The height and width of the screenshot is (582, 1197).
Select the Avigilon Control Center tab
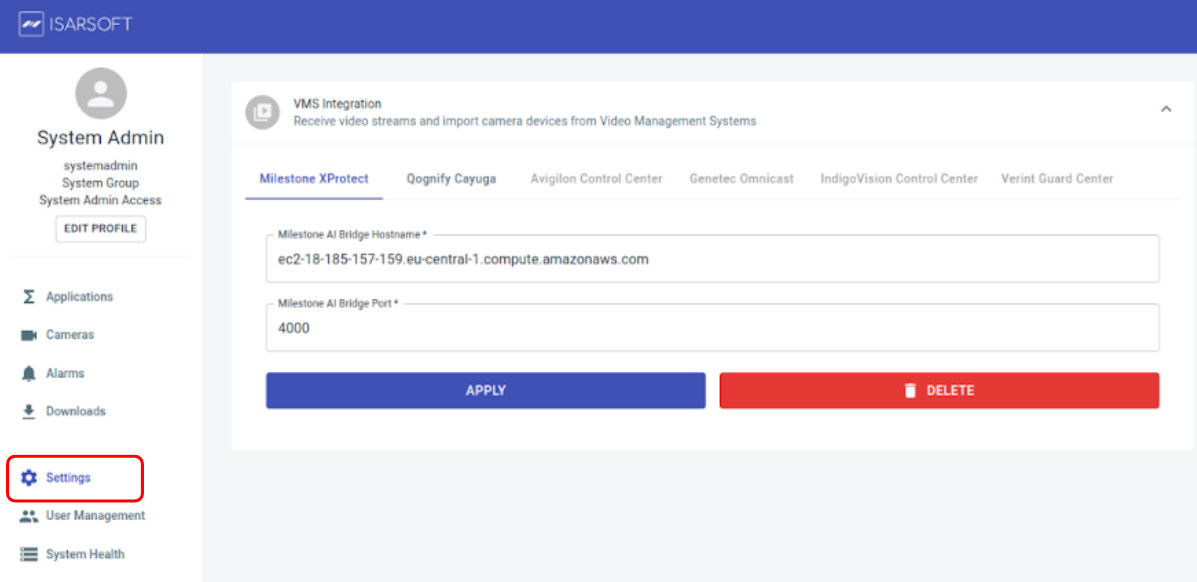(596, 179)
